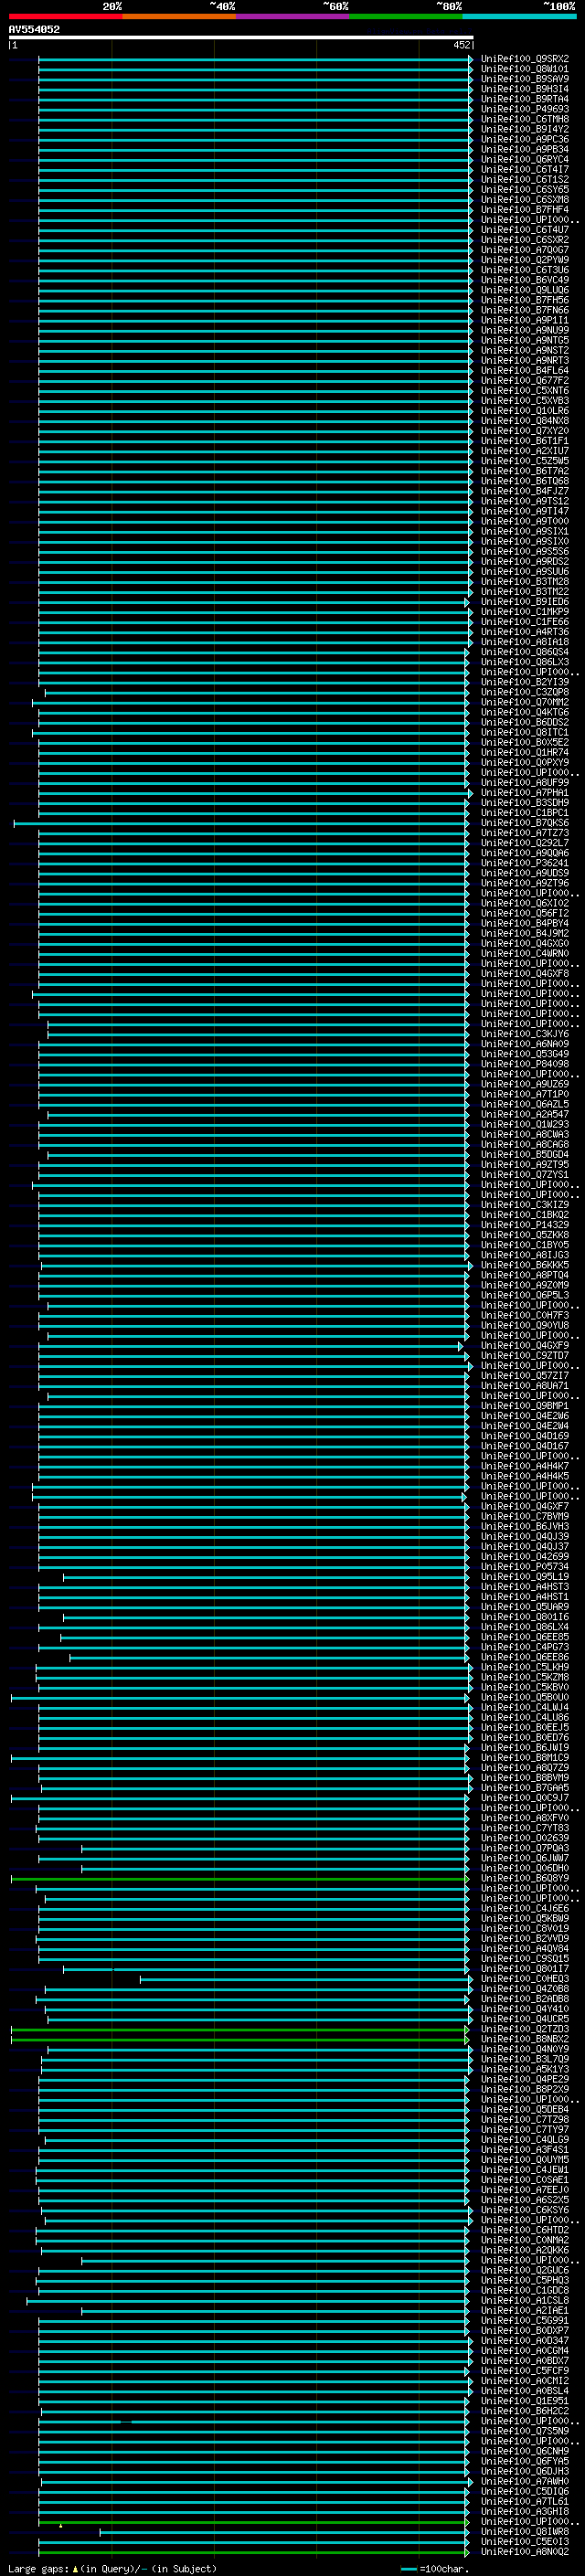
Task: Select label UniRef100_Q6P5L3
Action: [525, 1296]
